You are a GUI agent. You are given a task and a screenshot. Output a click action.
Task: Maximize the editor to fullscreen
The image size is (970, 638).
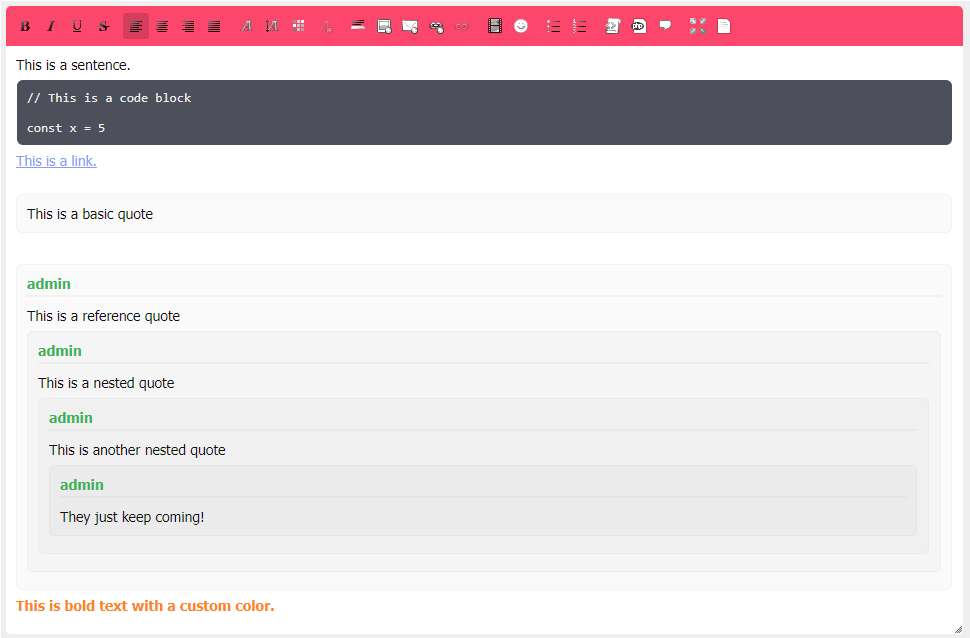click(x=697, y=26)
